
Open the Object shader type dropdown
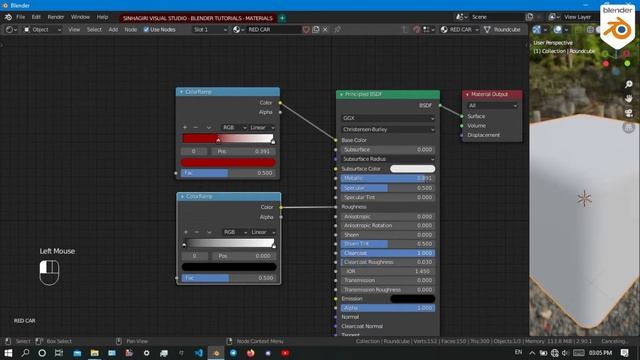pyautogui.click(x=42, y=29)
